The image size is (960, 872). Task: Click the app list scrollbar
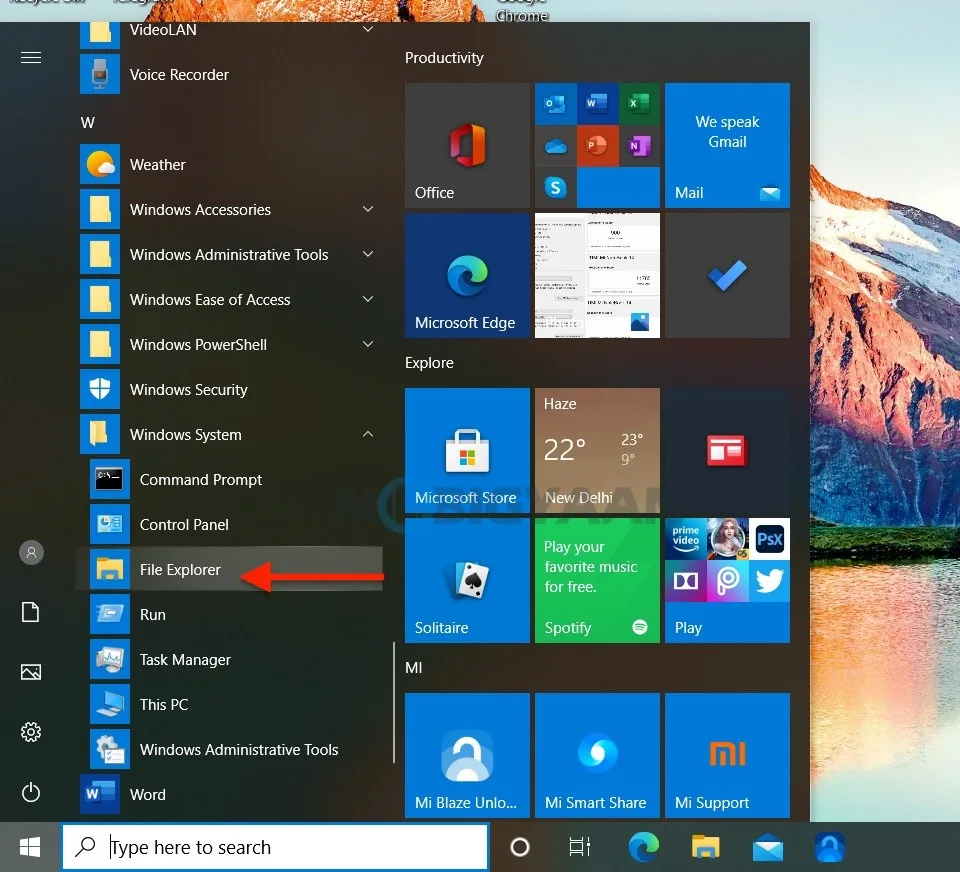(x=394, y=702)
